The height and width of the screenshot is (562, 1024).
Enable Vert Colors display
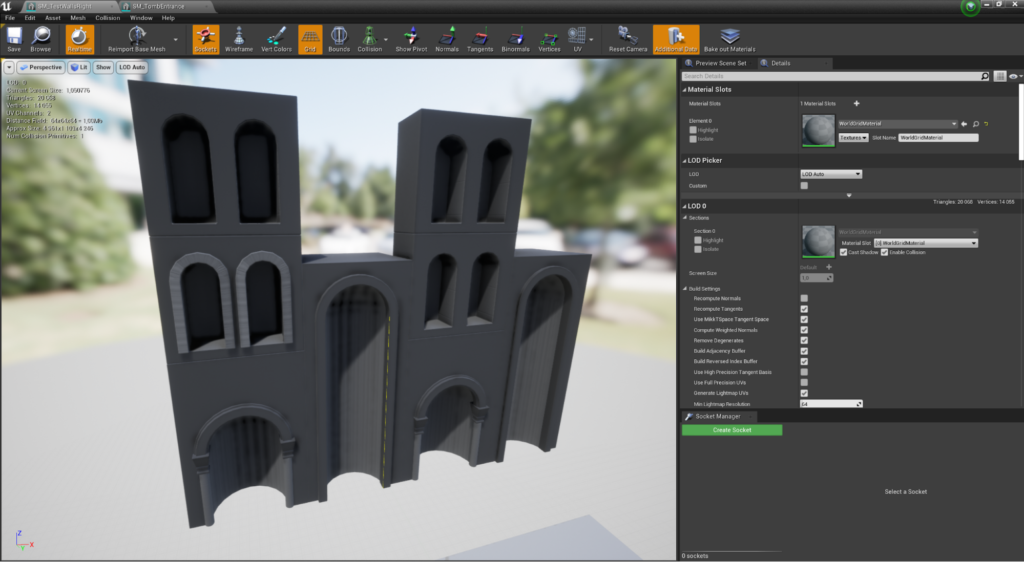[x=277, y=38]
